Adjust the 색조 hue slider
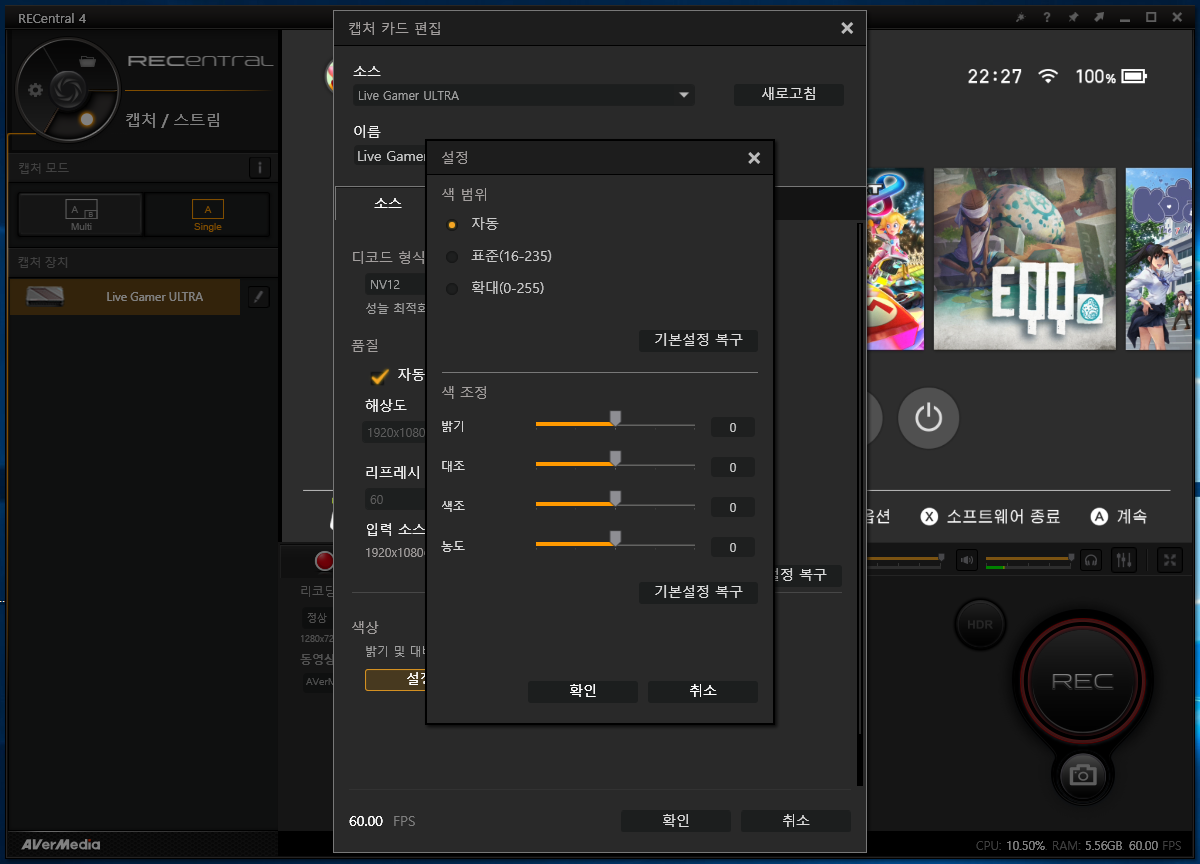1200x864 pixels. [x=615, y=505]
